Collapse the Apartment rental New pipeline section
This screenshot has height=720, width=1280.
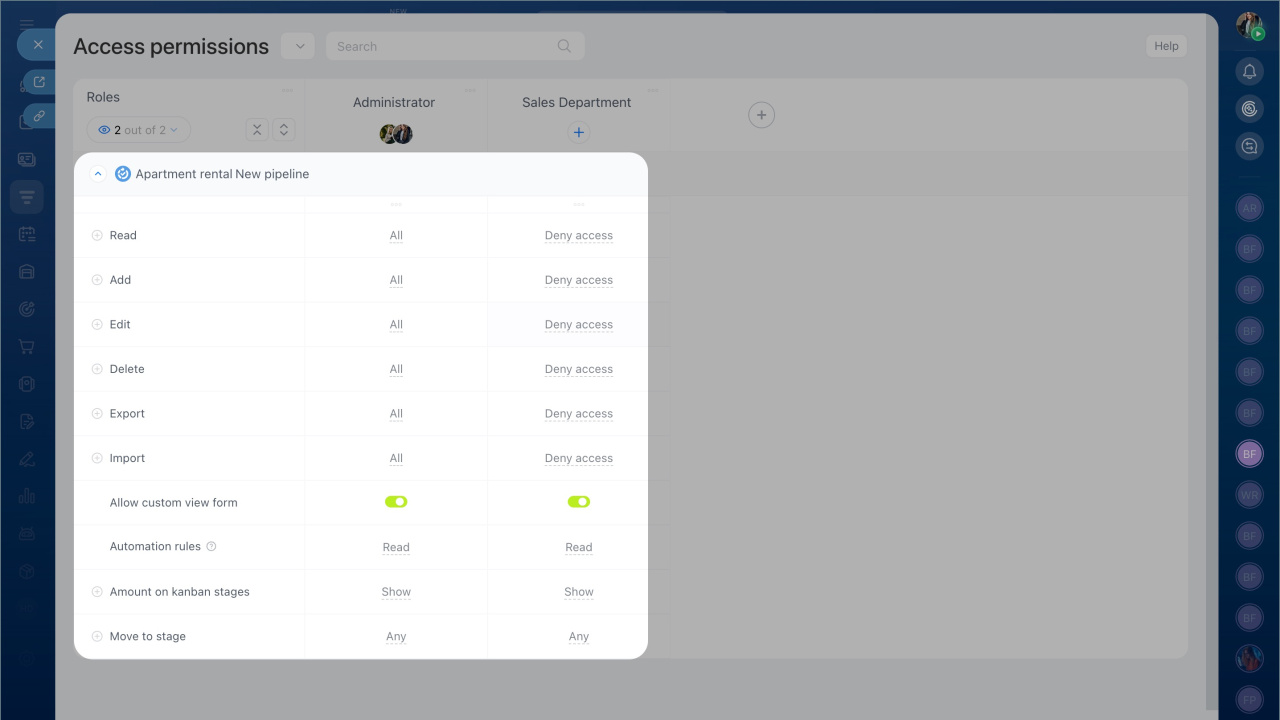point(98,174)
